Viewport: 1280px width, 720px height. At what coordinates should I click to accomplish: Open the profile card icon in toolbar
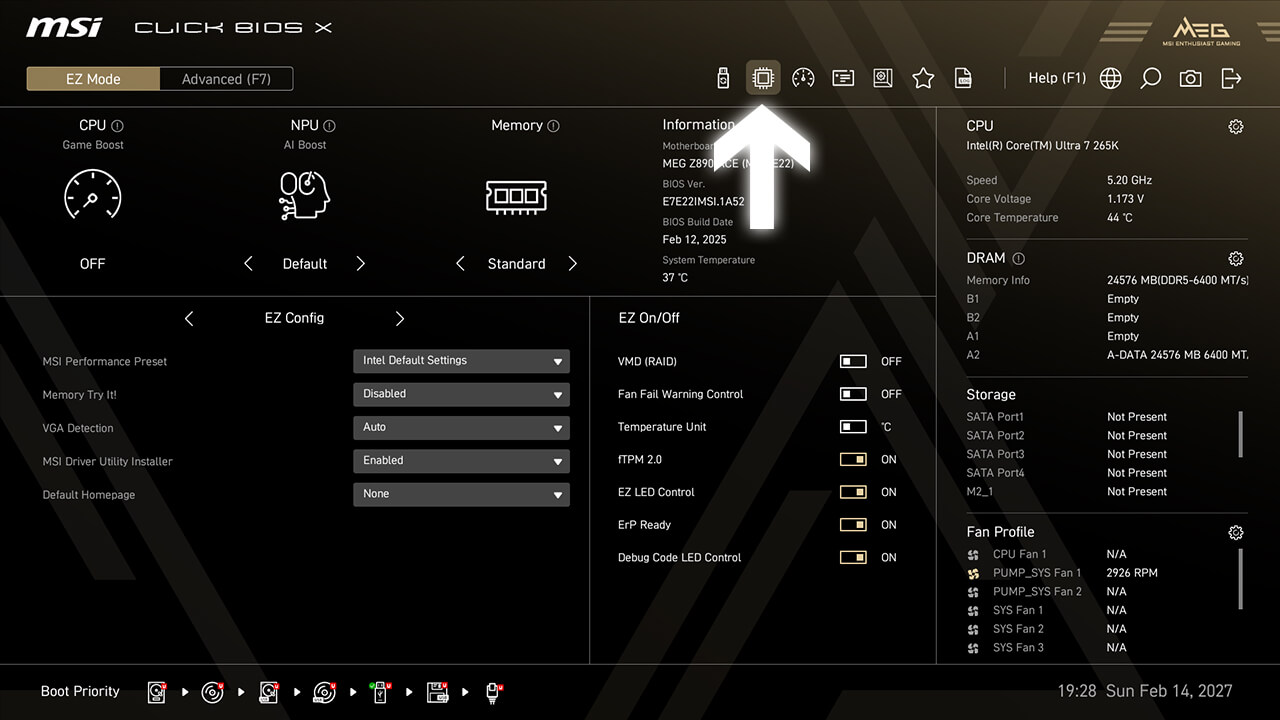[843, 78]
